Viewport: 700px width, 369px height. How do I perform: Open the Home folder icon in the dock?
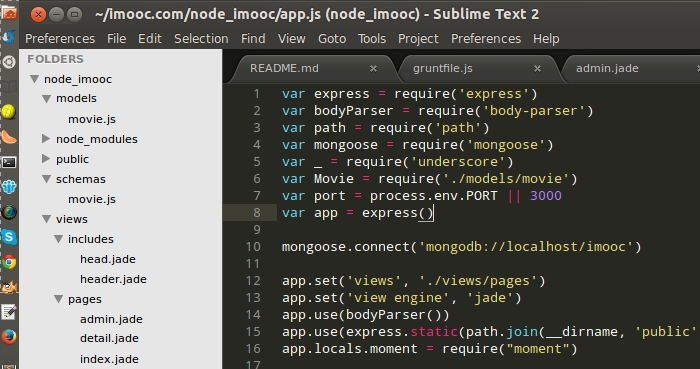click(9, 13)
